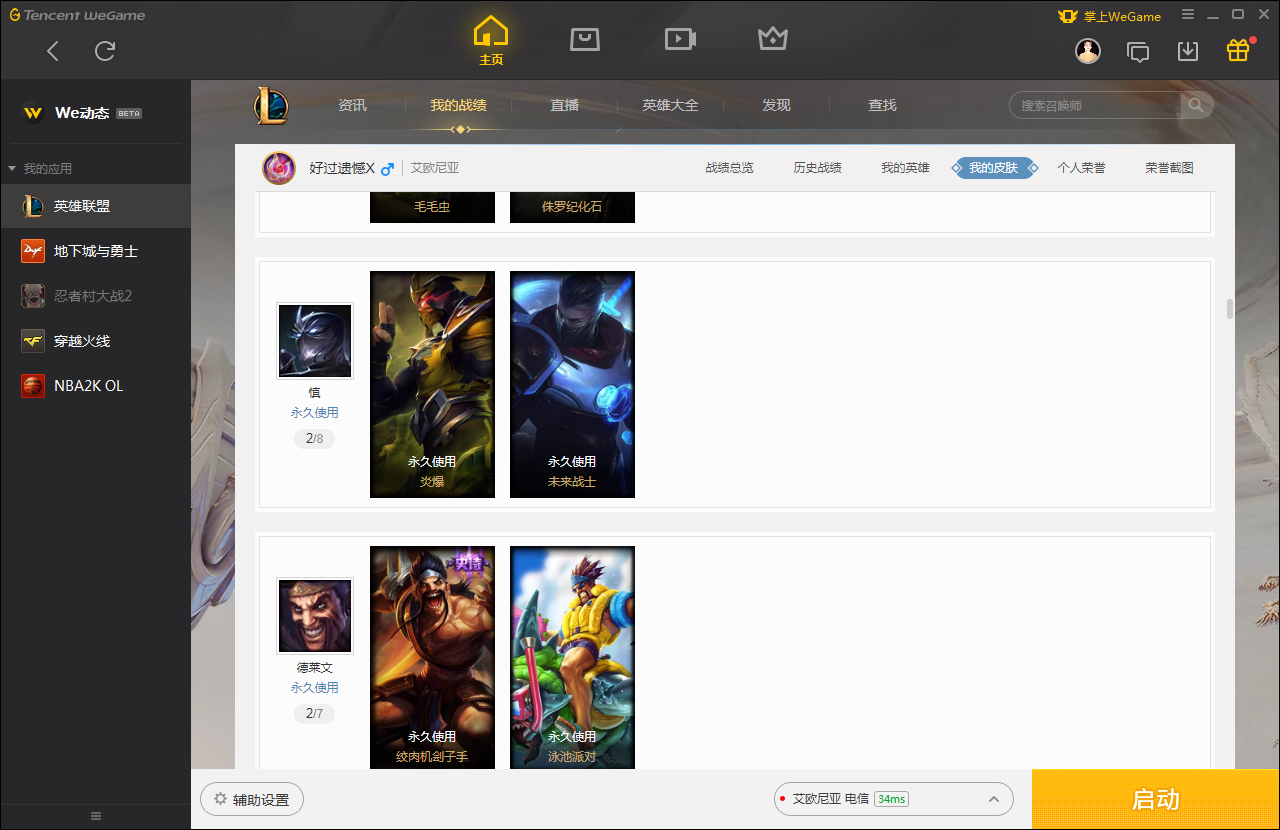Click the 毛毛虫 skin card
This screenshot has width=1280, height=830.
432,207
